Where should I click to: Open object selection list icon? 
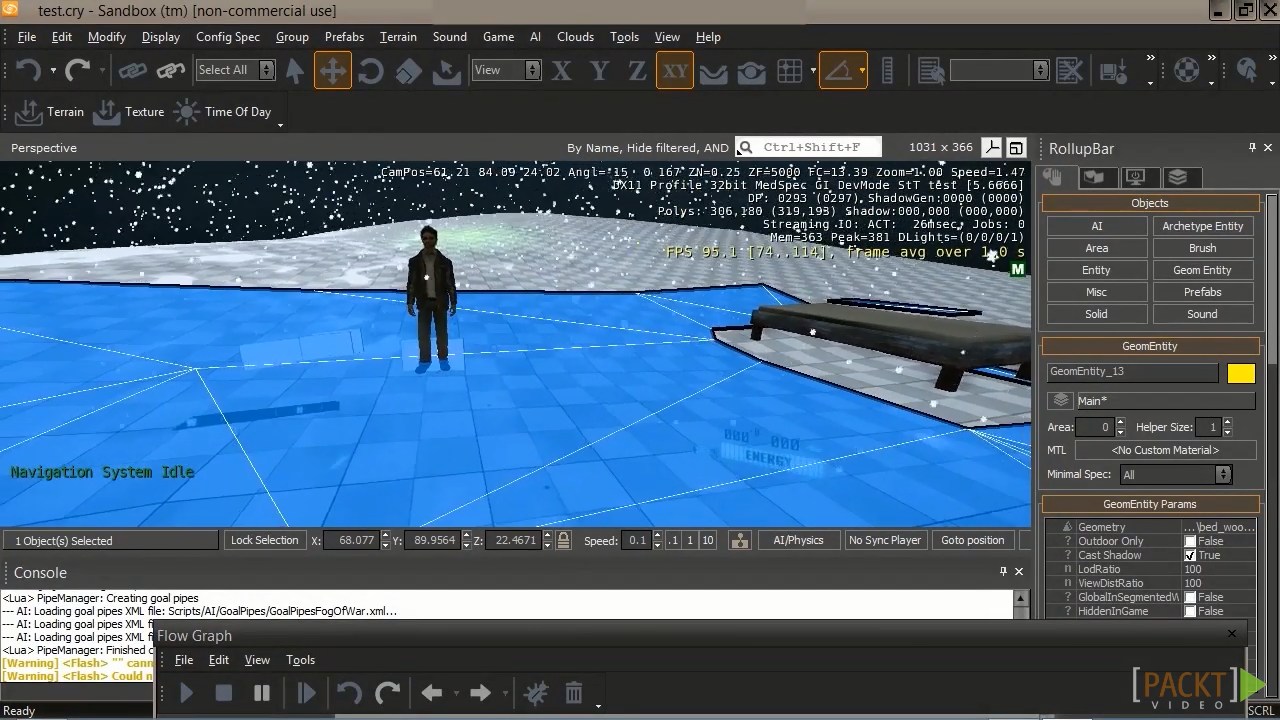click(x=931, y=71)
